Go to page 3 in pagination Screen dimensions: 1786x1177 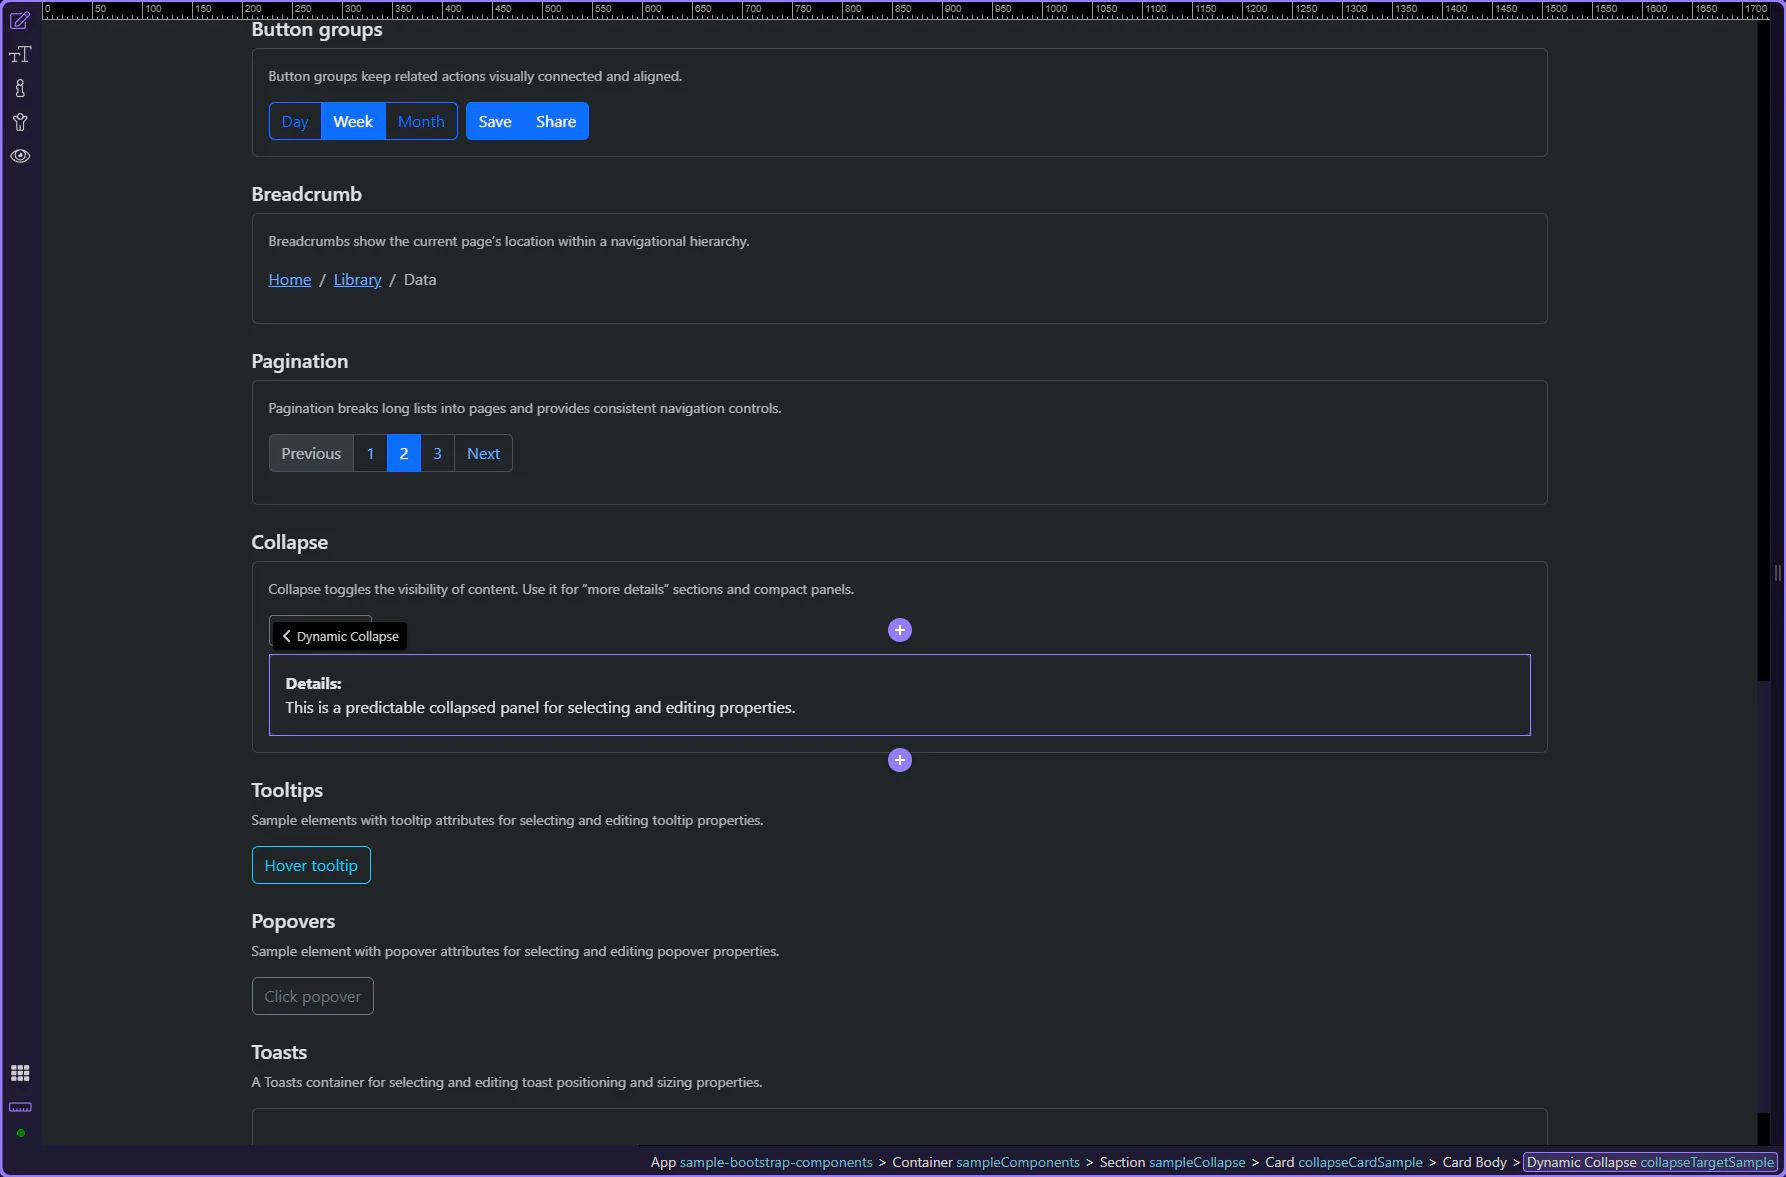coord(437,453)
